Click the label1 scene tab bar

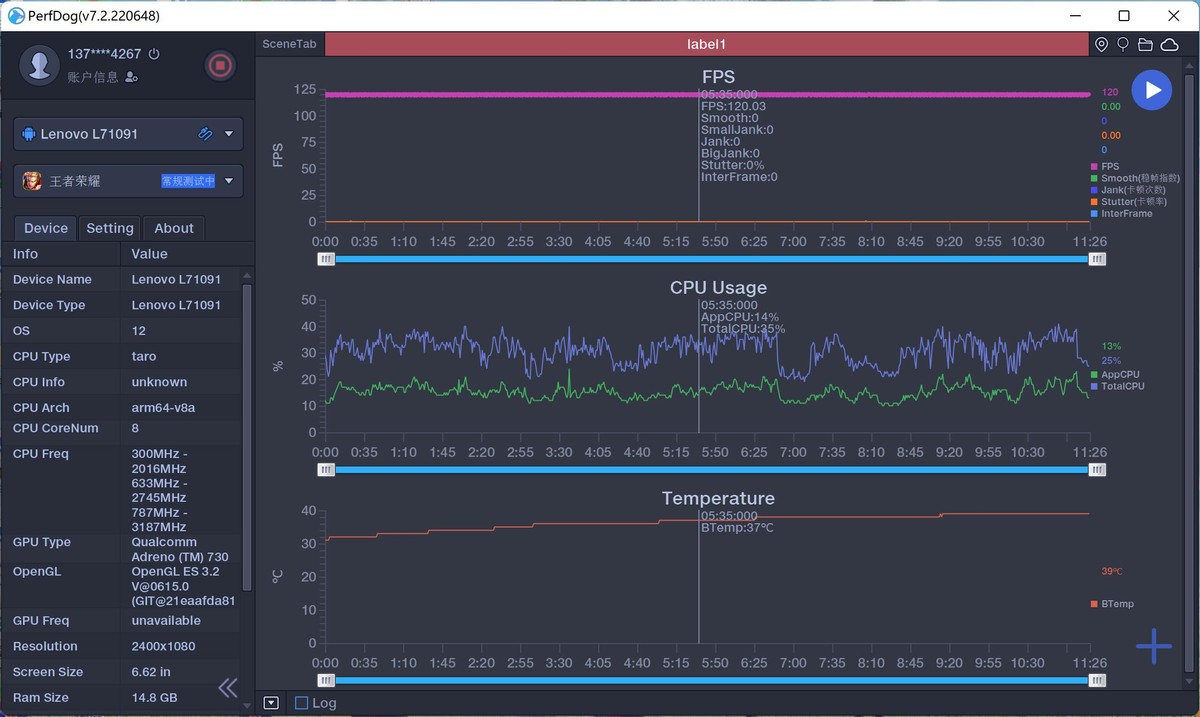click(x=706, y=45)
